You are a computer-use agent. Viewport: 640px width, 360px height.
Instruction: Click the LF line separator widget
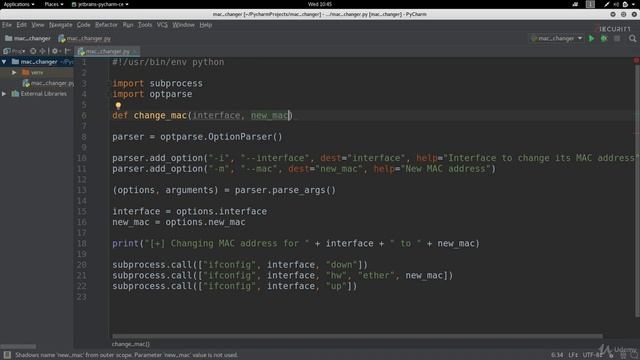pyautogui.click(x=573, y=355)
